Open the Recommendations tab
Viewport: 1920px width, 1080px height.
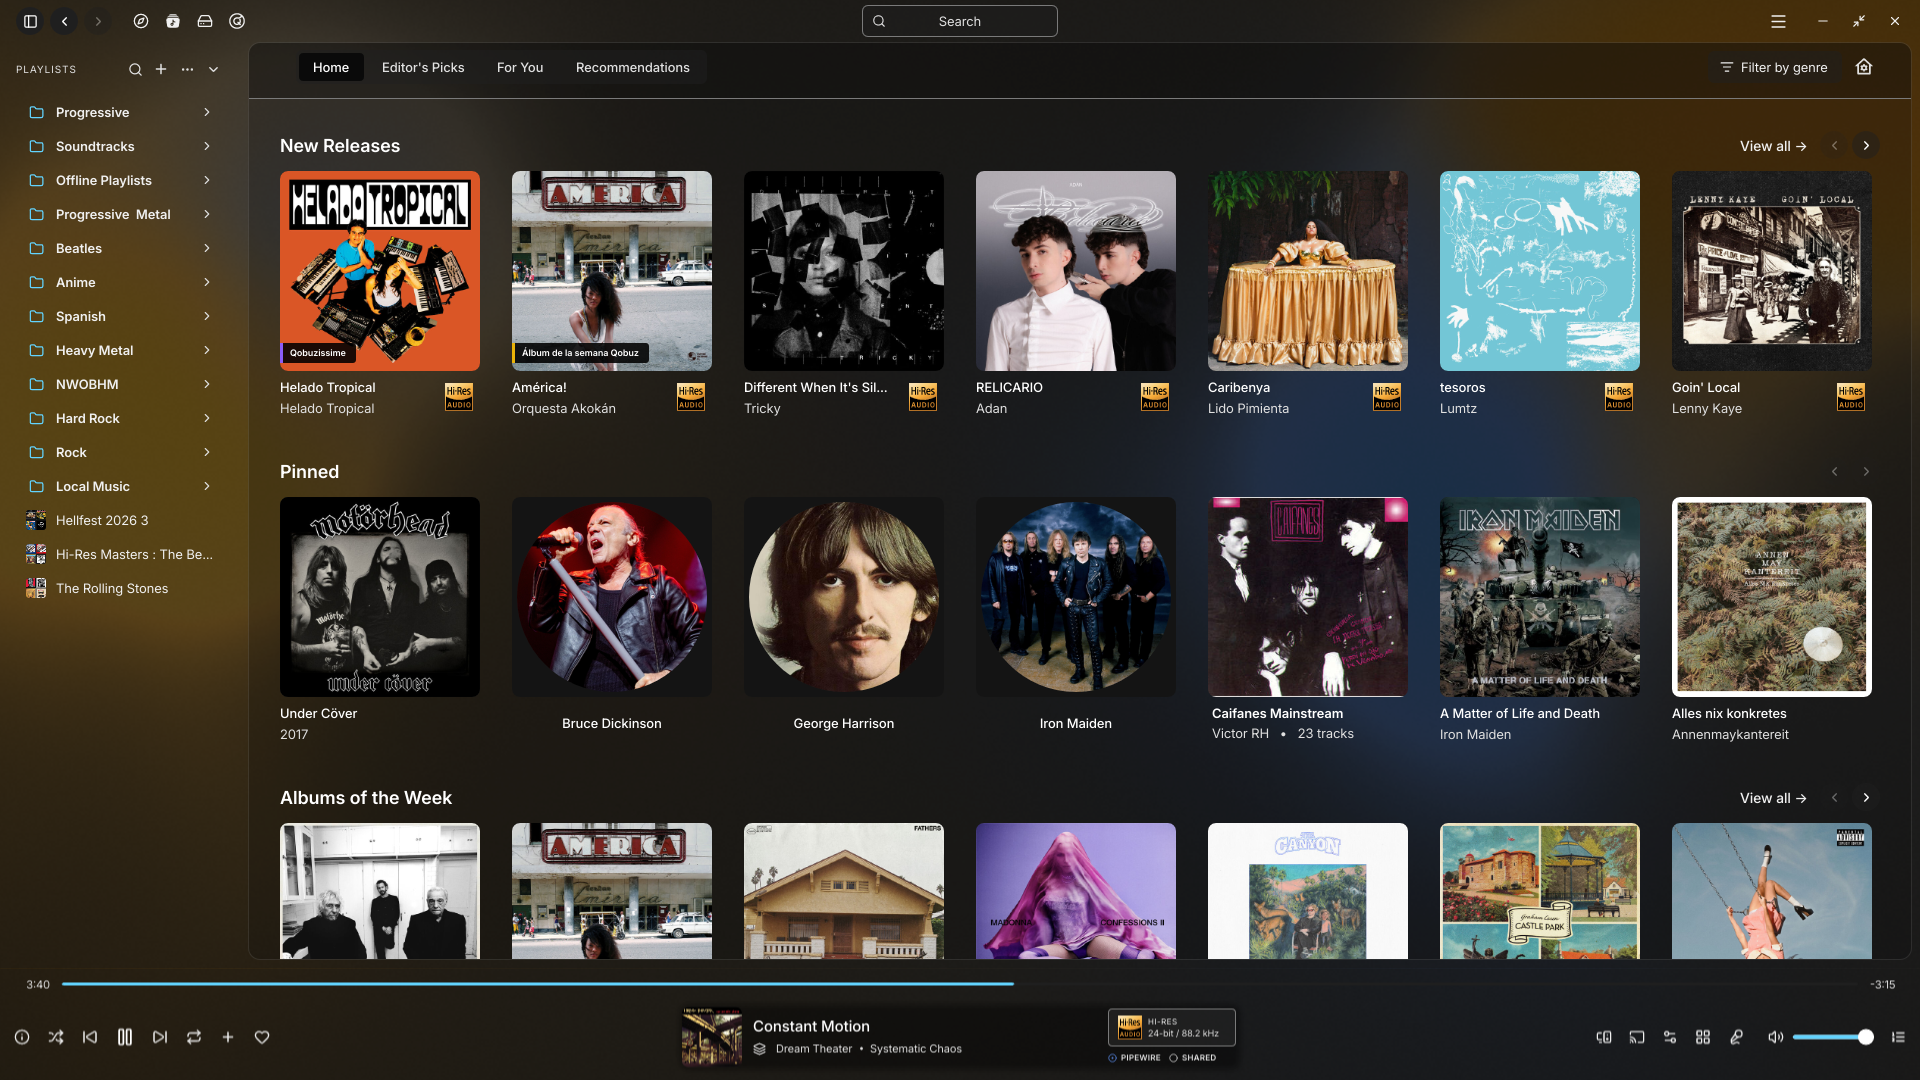(633, 67)
